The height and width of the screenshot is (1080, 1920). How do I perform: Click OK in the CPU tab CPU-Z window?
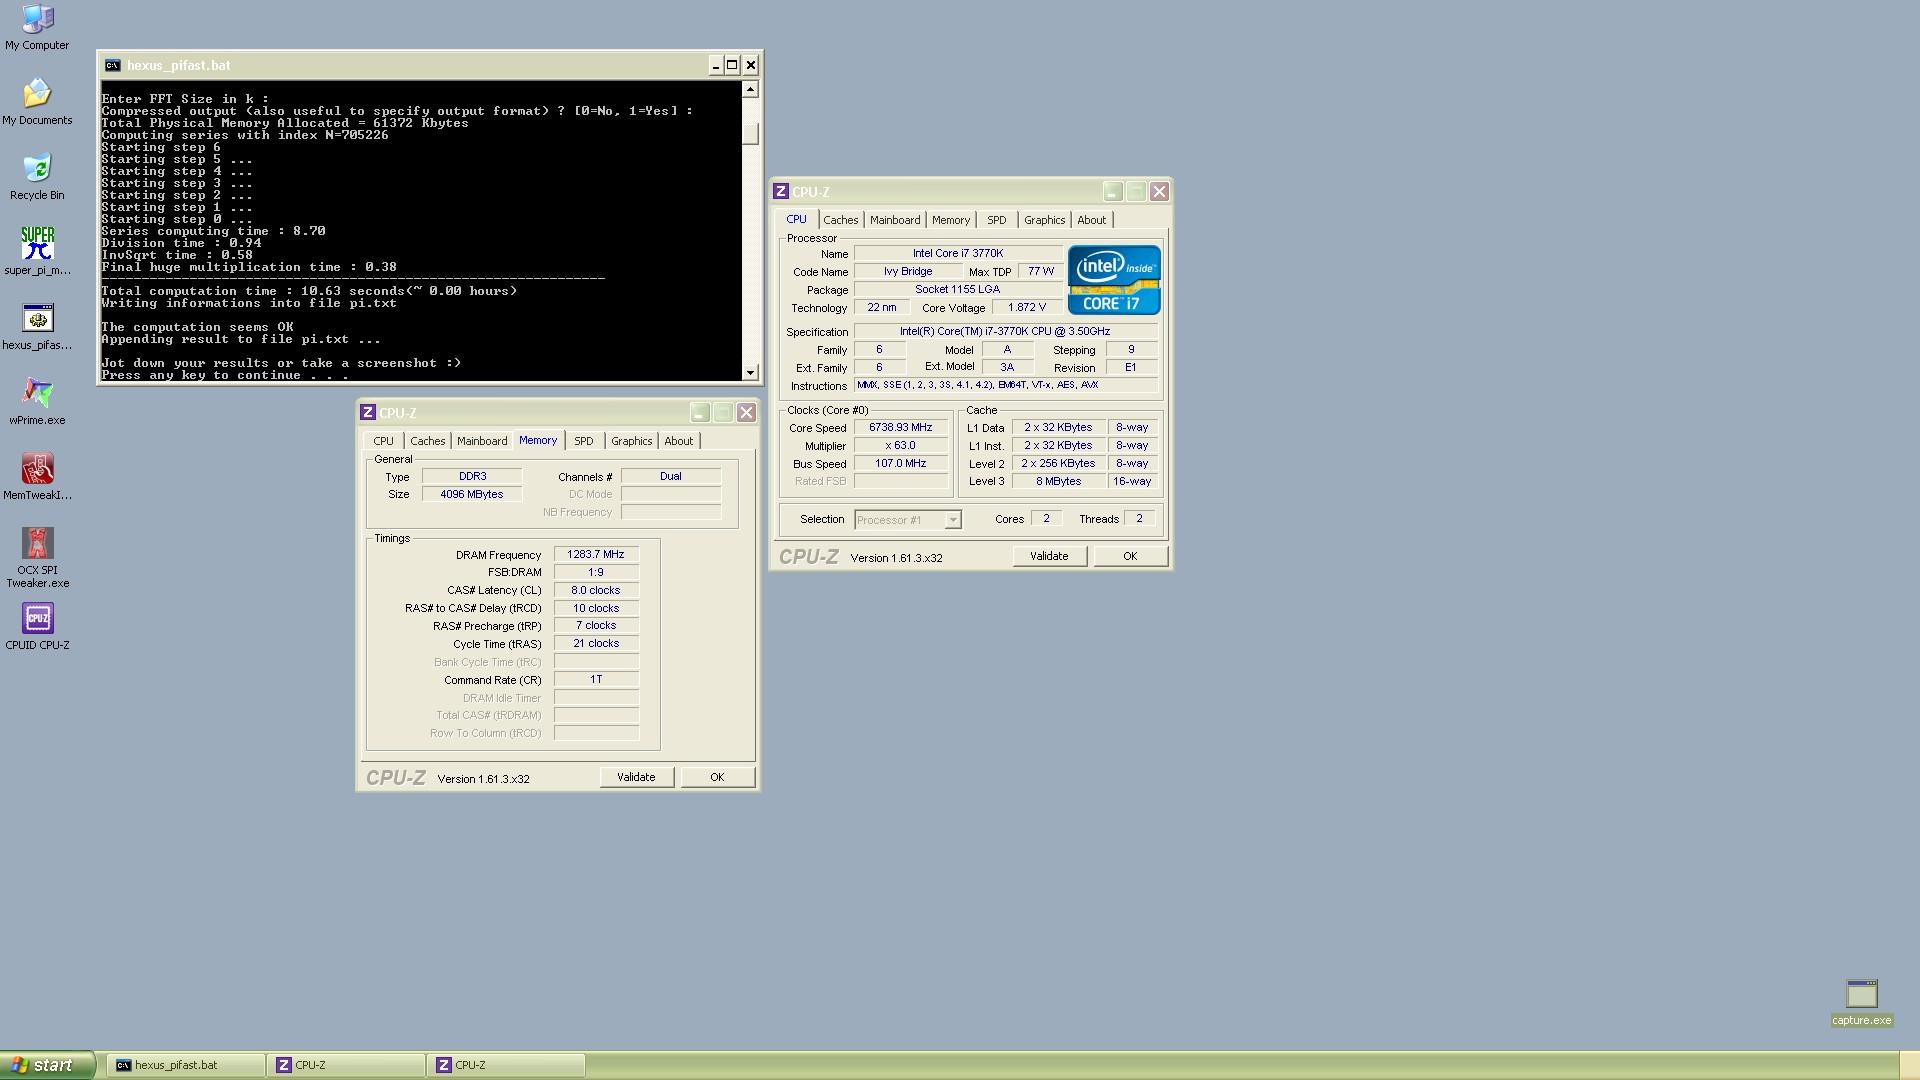1130,556
